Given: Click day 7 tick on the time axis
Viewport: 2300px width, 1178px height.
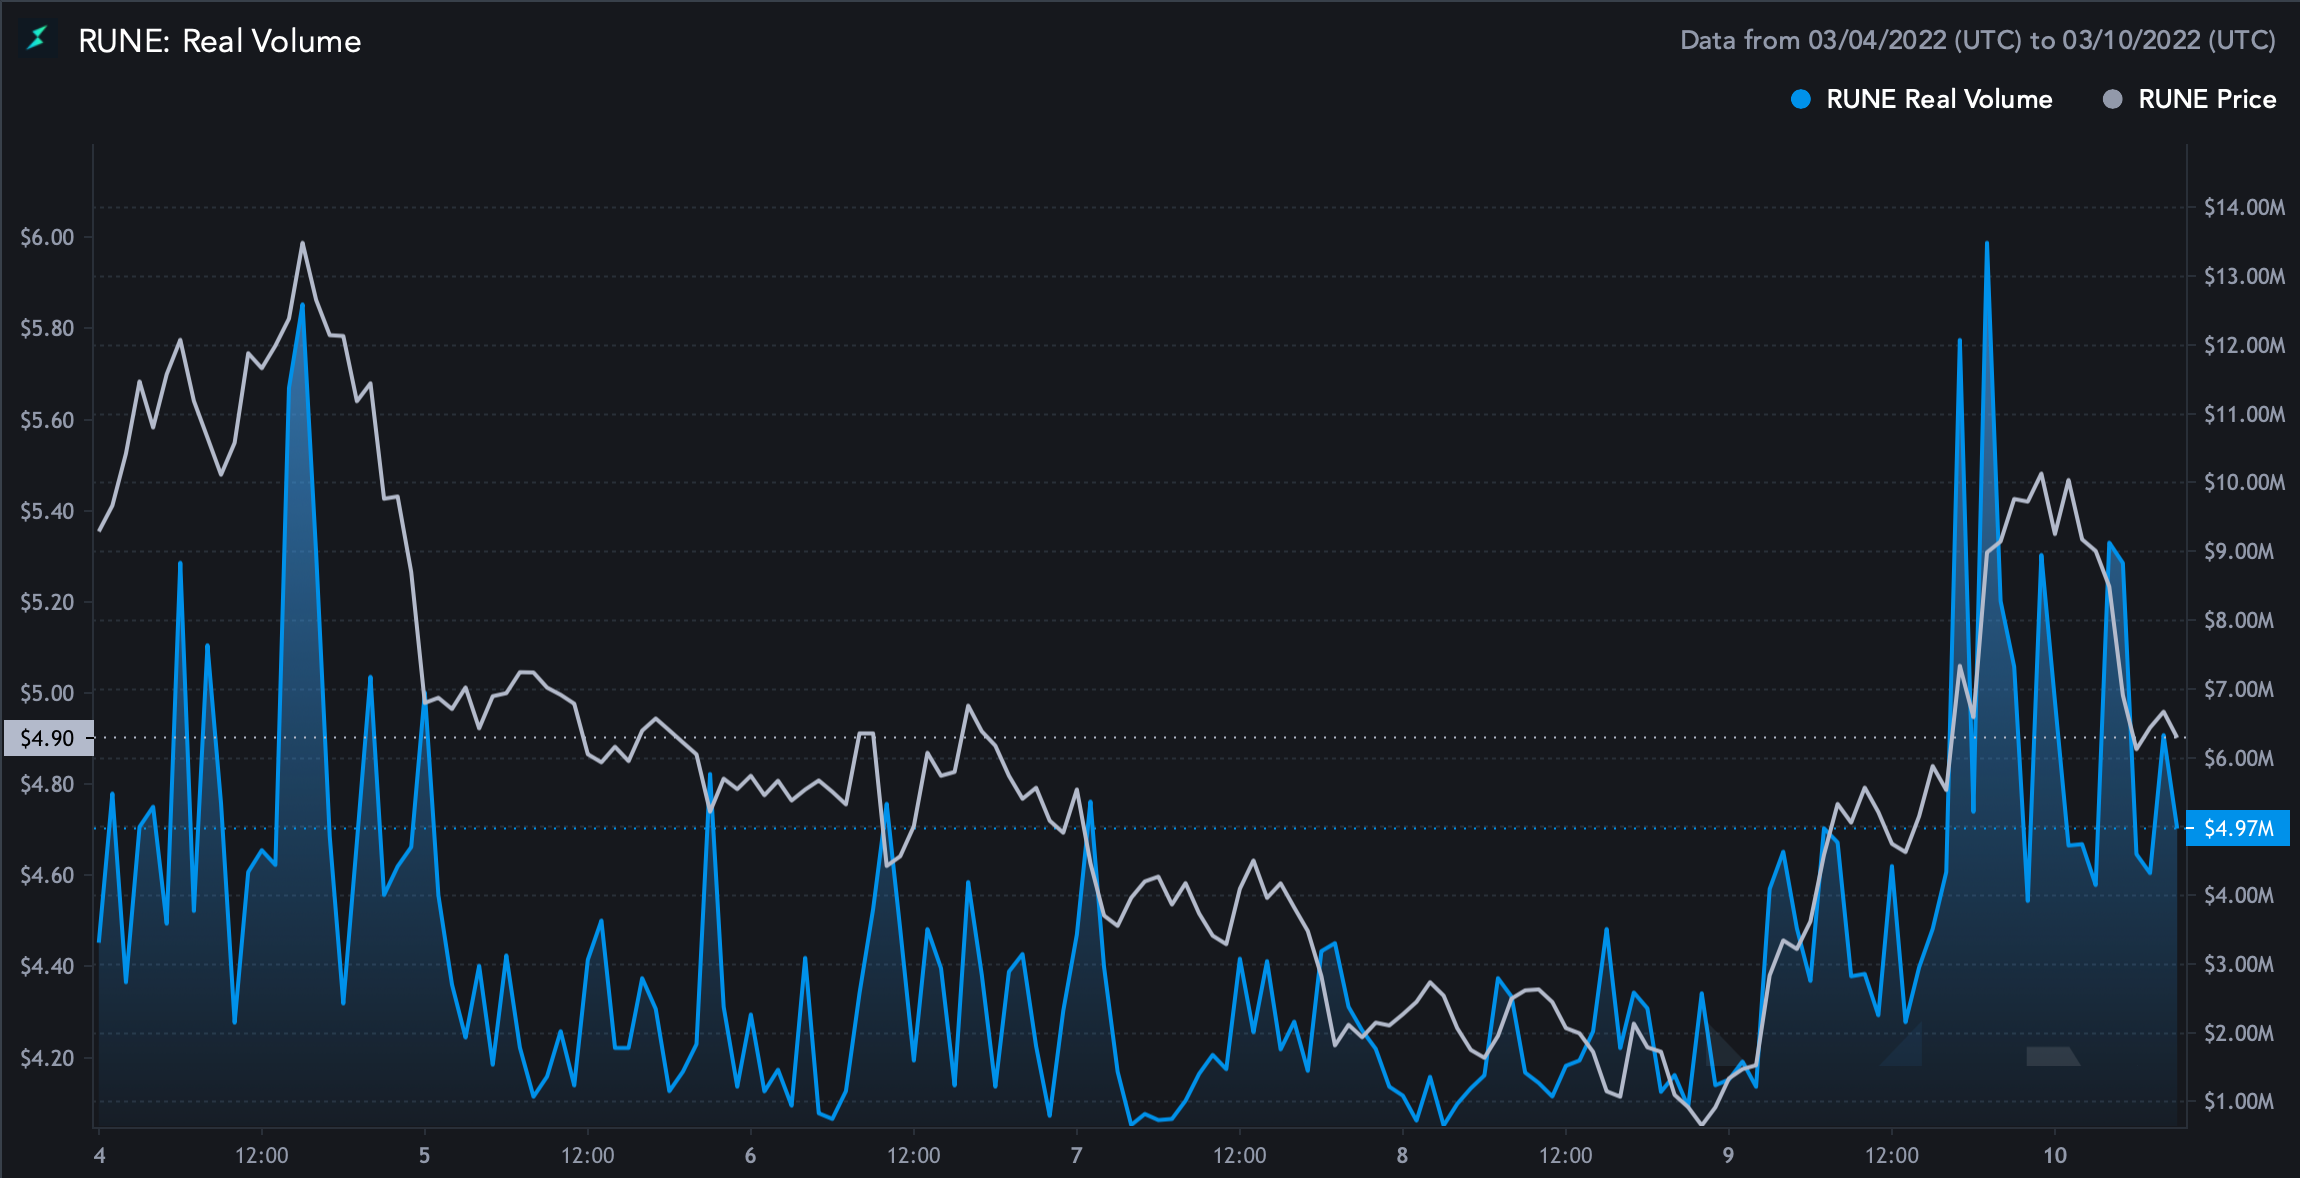Looking at the screenshot, I should 1076,1155.
